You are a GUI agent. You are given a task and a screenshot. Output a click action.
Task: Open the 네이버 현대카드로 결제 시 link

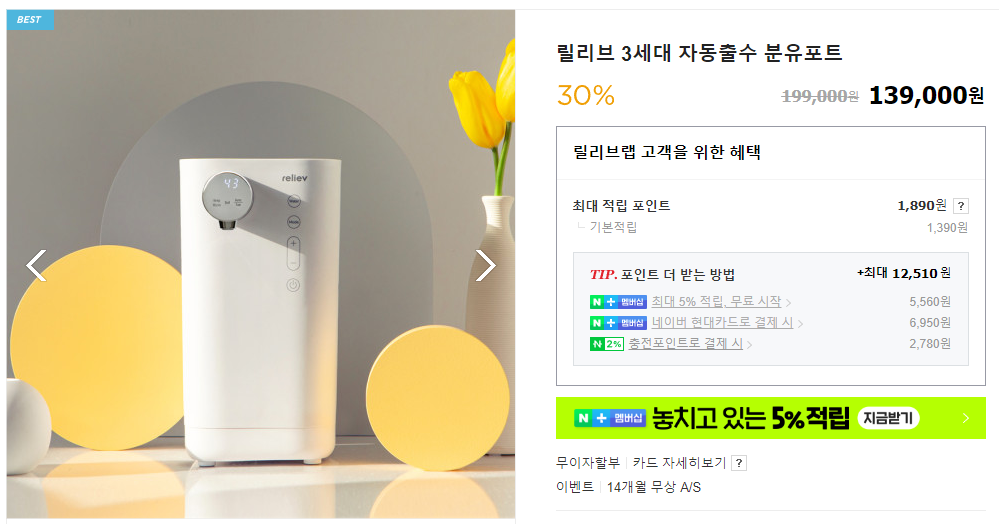click(722, 323)
